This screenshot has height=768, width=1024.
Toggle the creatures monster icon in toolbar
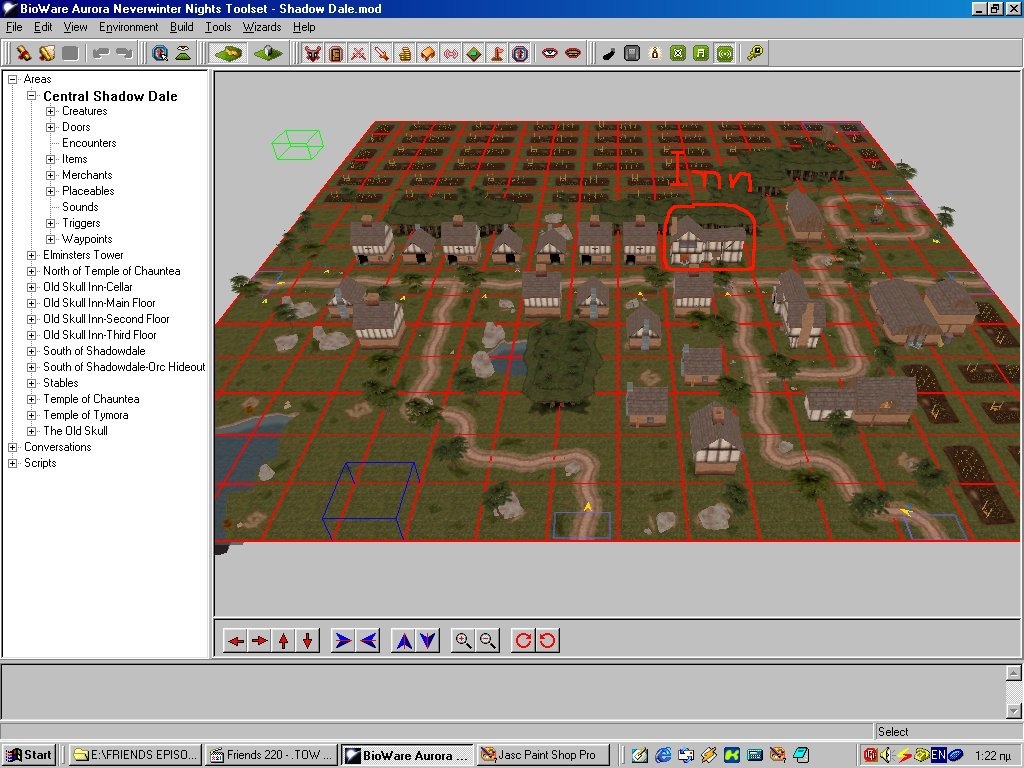click(313, 53)
